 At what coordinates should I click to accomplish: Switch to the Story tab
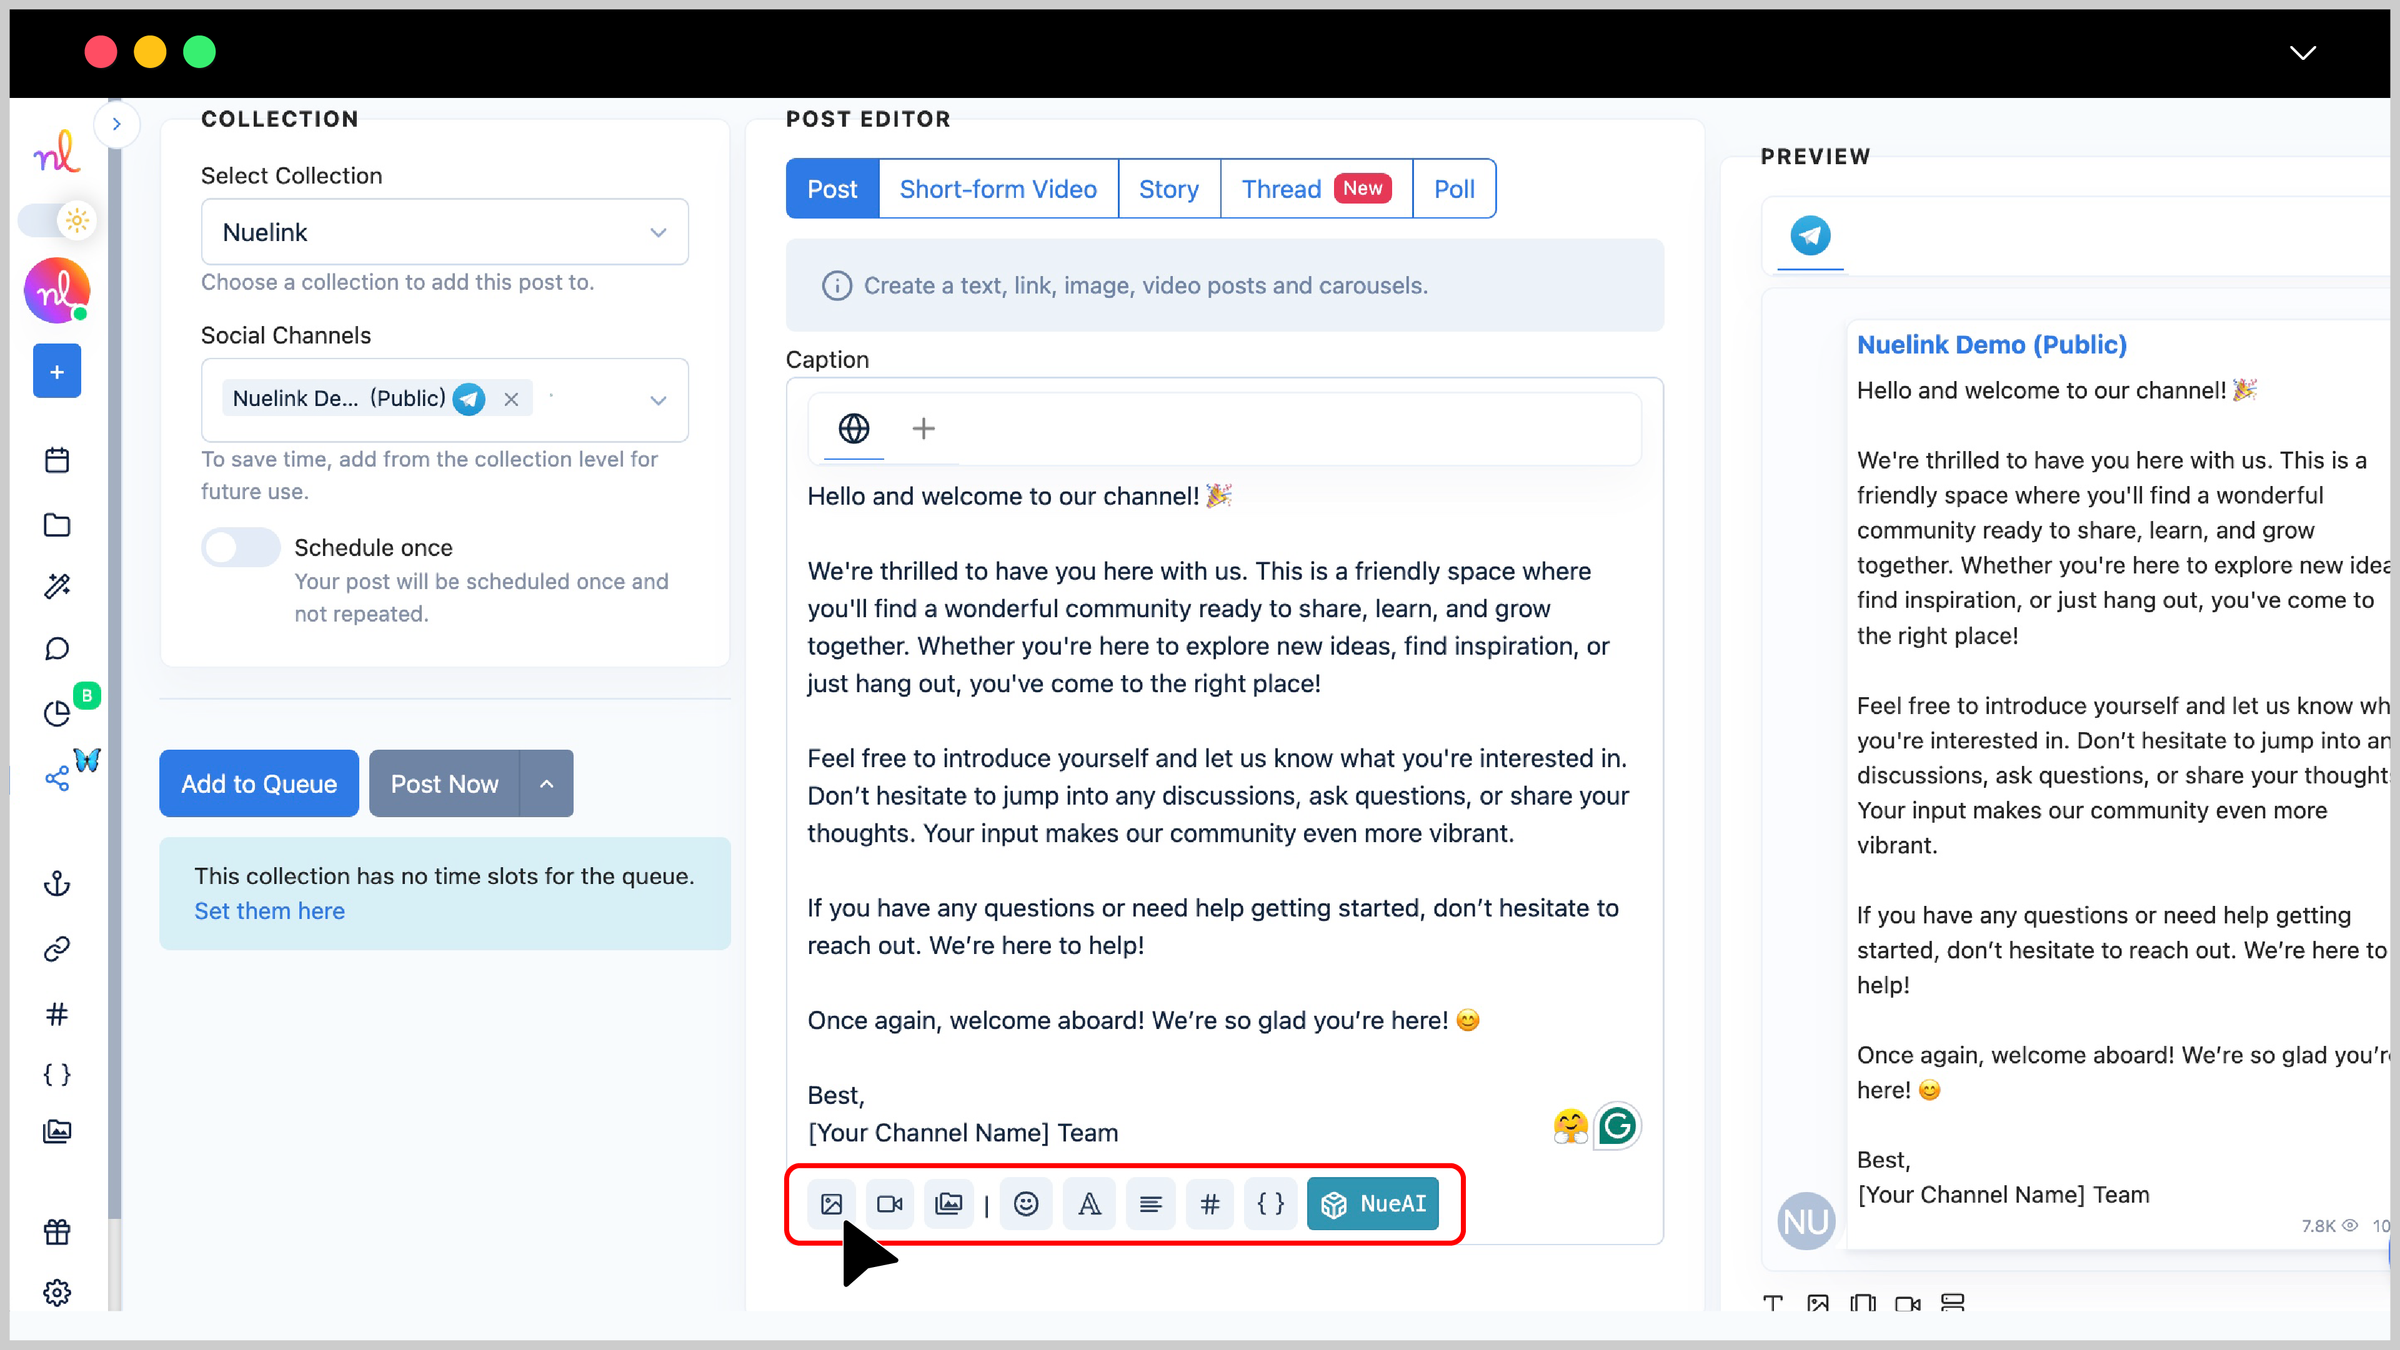(1169, 189)
